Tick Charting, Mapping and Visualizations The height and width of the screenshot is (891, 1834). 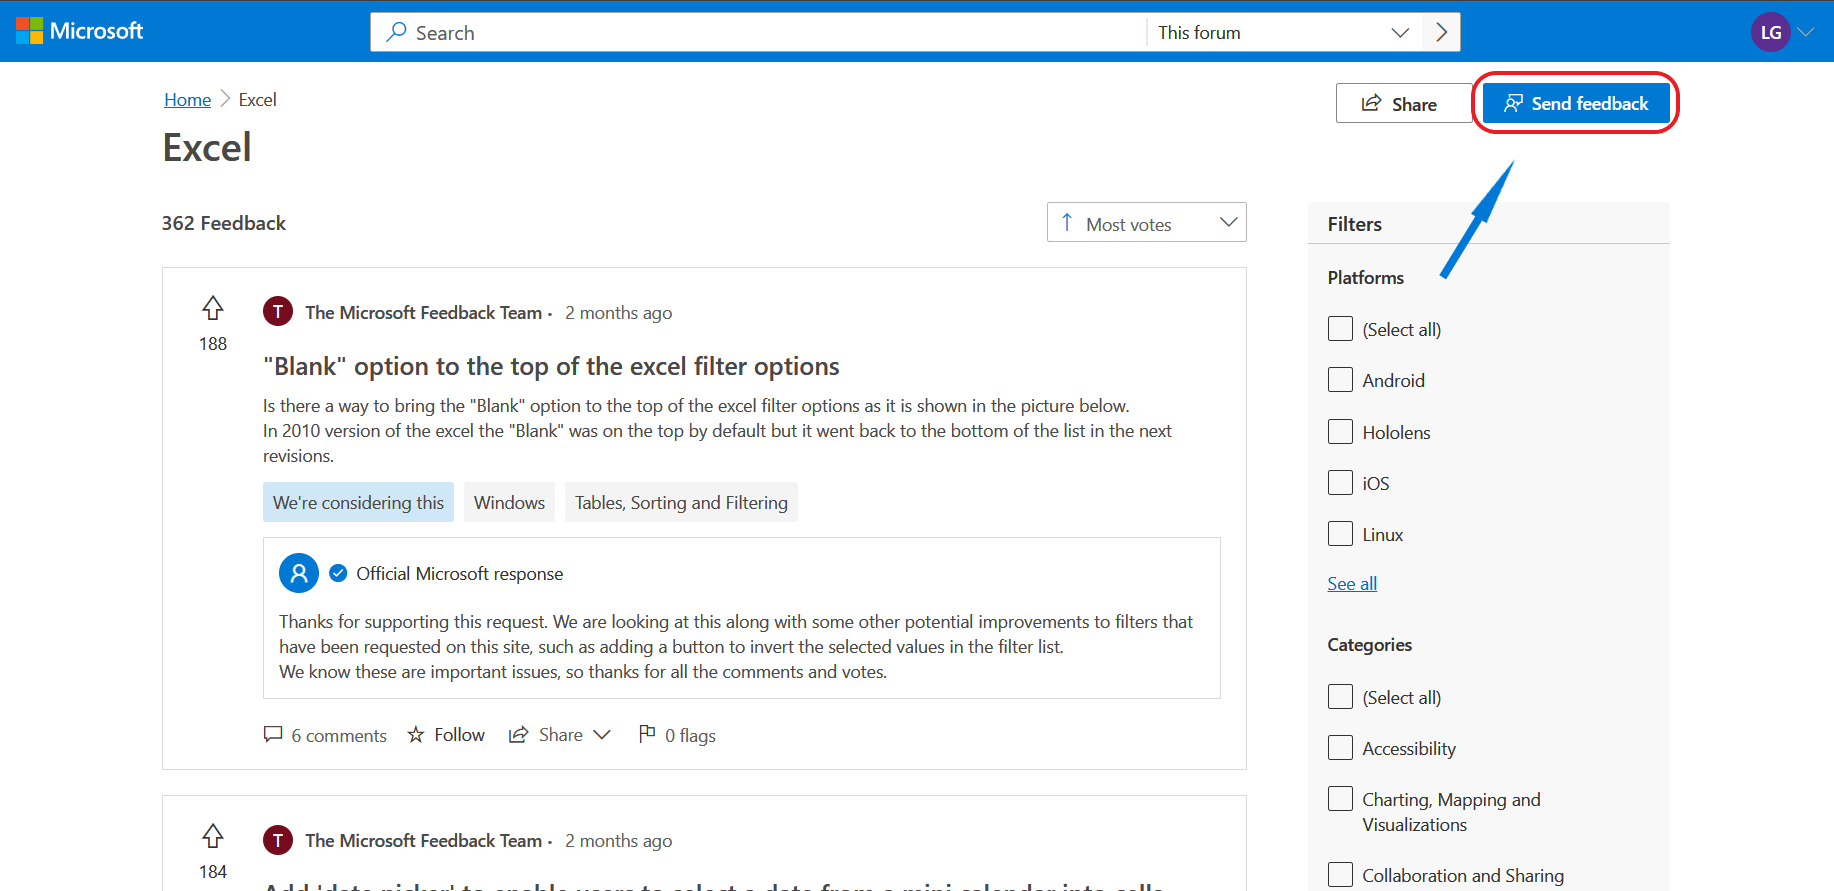coord(1340,799)
